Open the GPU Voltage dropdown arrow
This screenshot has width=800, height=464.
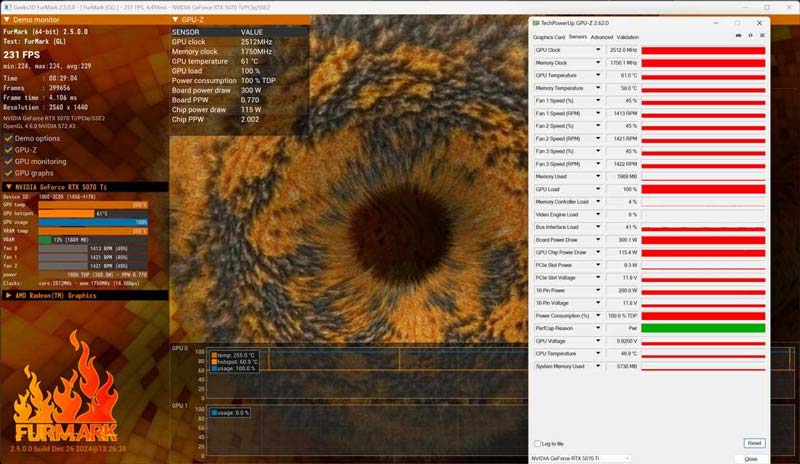pos(598,340)
